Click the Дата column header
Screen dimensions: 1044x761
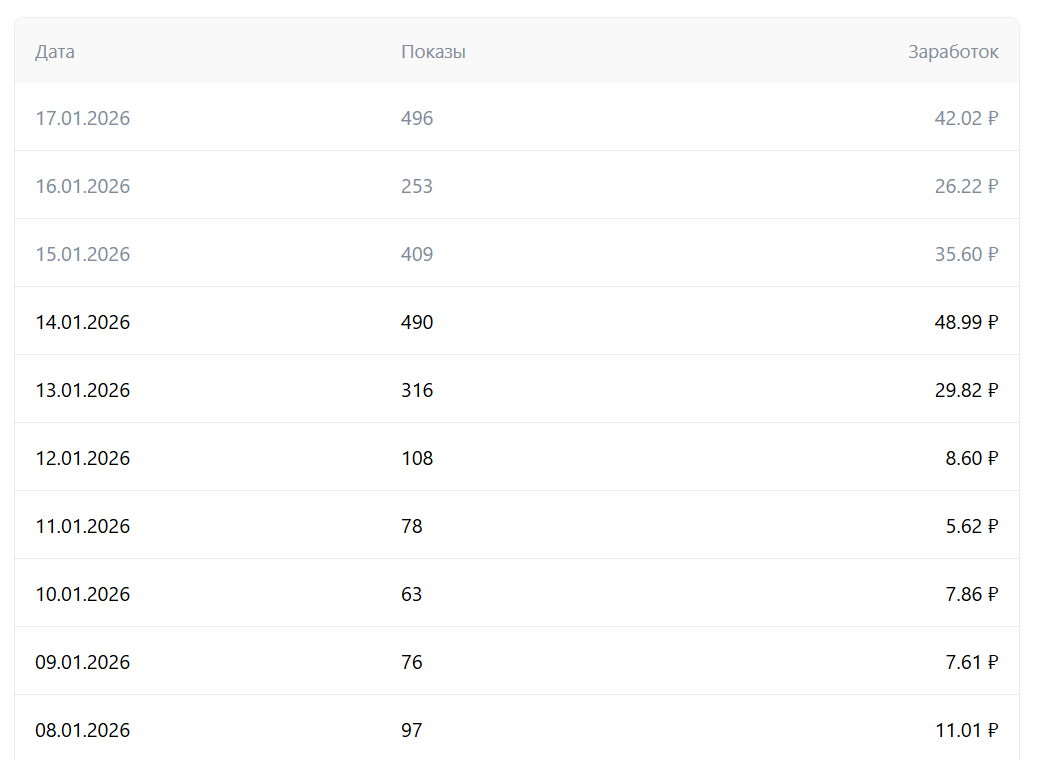click(x=55, y=52)
